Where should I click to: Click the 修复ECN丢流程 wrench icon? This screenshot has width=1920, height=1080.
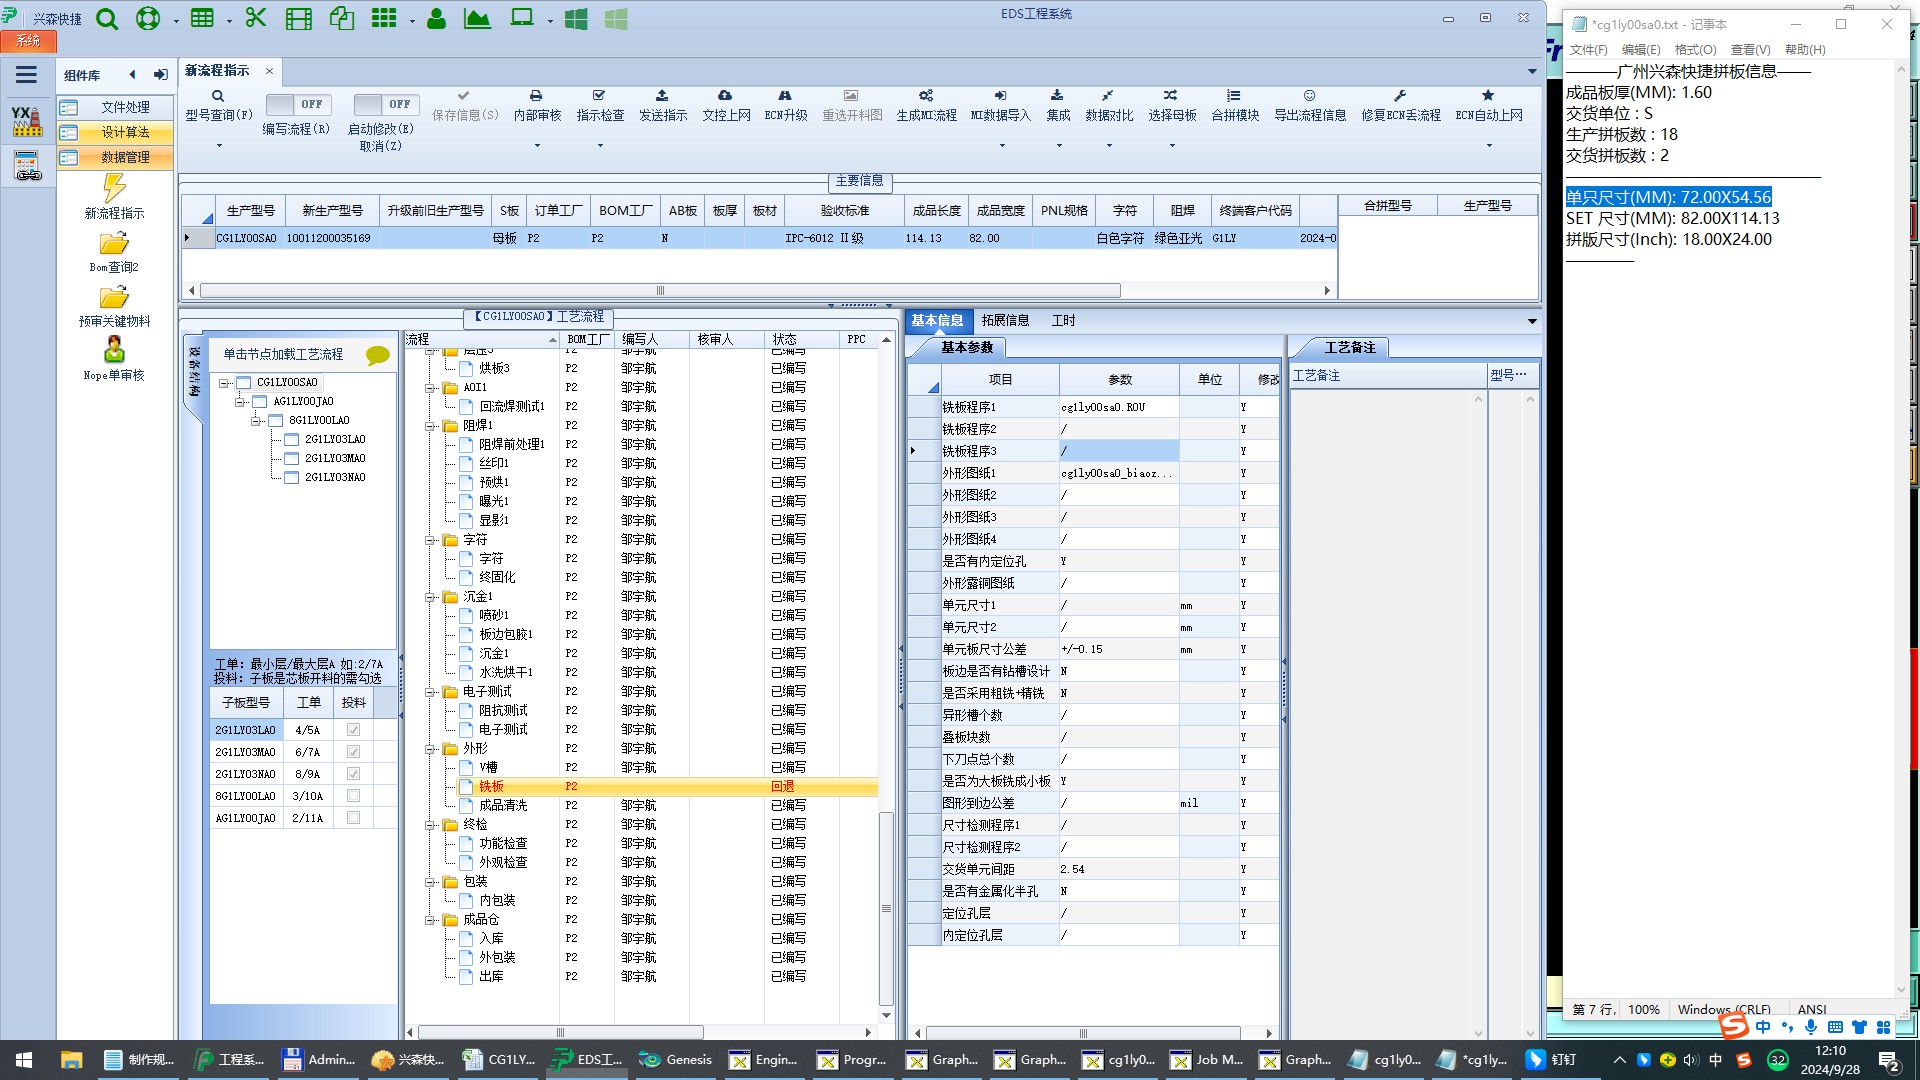pos(1400,96)
